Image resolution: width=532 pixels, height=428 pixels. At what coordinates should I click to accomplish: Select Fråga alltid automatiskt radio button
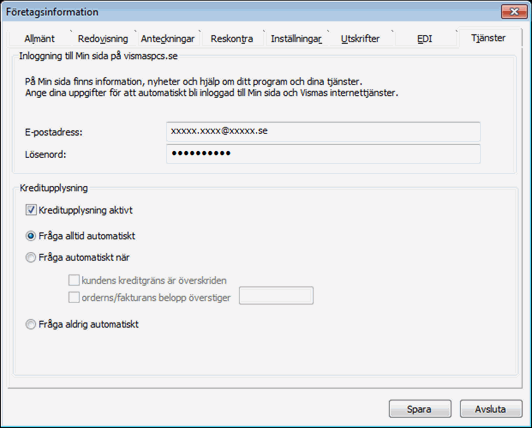(31, 236)
